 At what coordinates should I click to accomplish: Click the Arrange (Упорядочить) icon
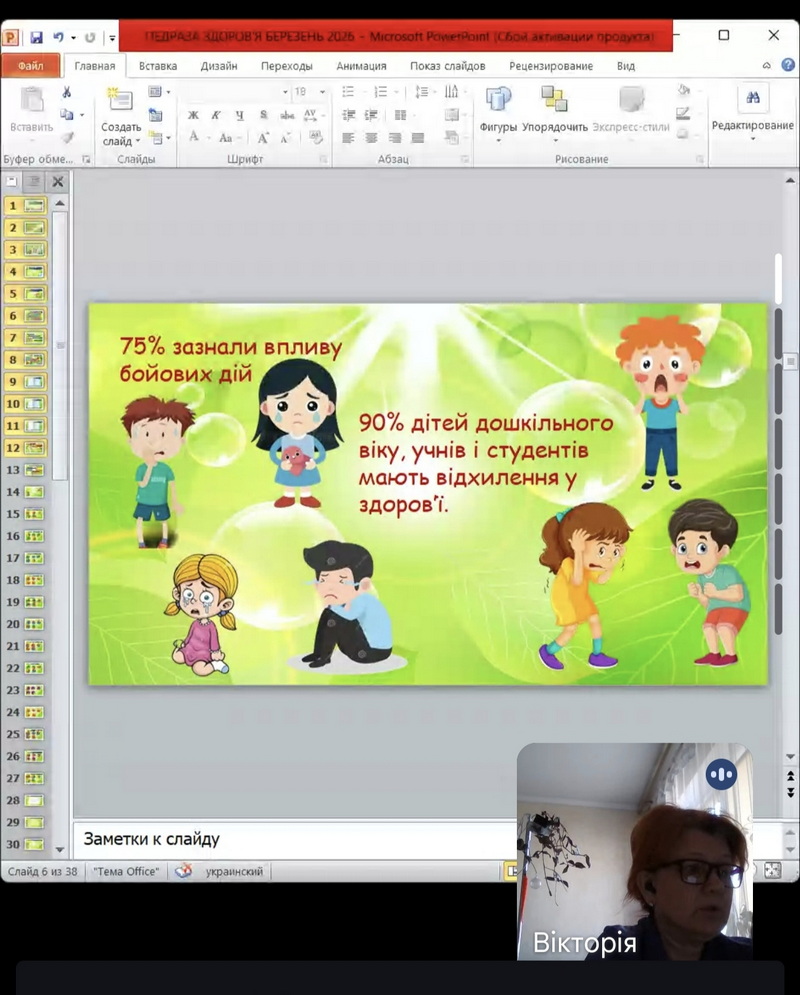pyautogui.click(x=554, y=101)
